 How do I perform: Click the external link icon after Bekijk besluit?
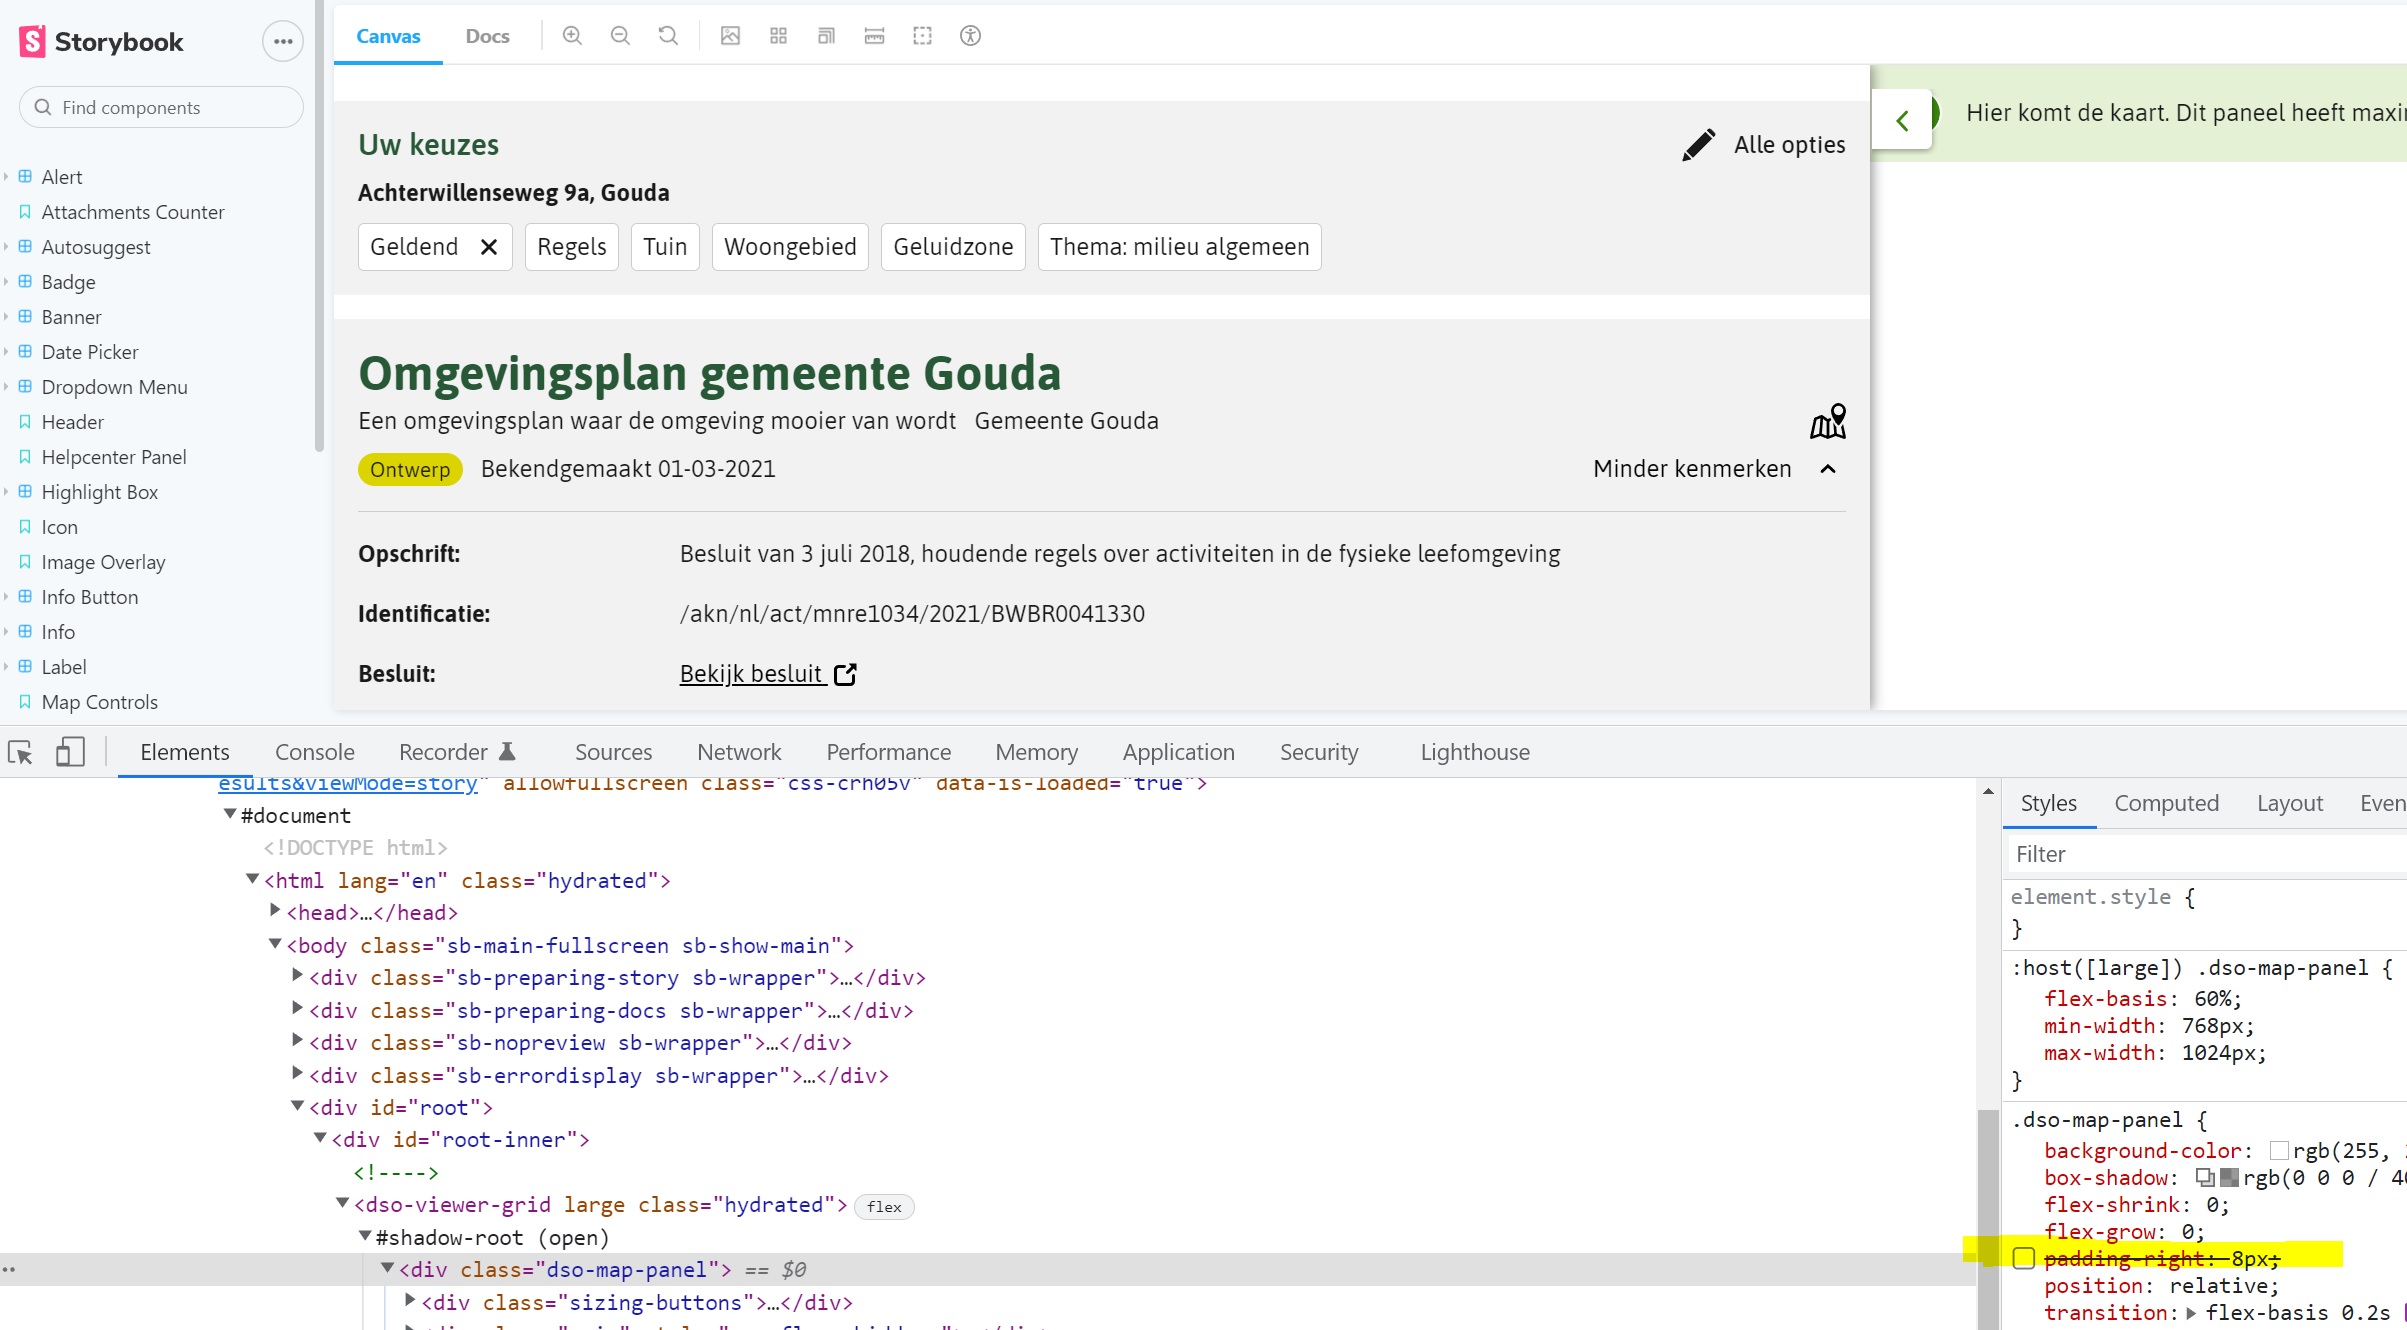pyautogui.click(x=845, y=674)
